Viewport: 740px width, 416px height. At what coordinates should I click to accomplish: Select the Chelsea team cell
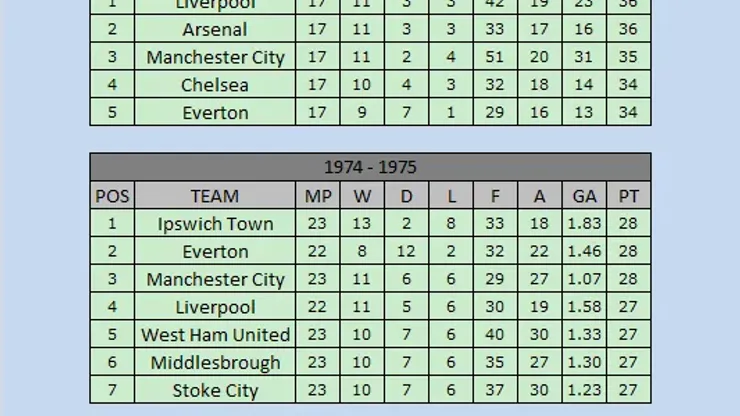pos(215,85)
